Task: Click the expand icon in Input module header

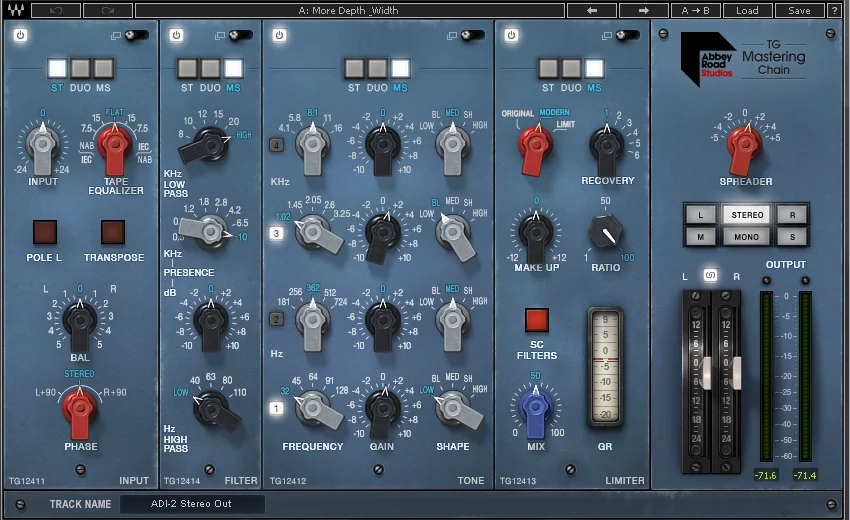Action: pos(115,36)
